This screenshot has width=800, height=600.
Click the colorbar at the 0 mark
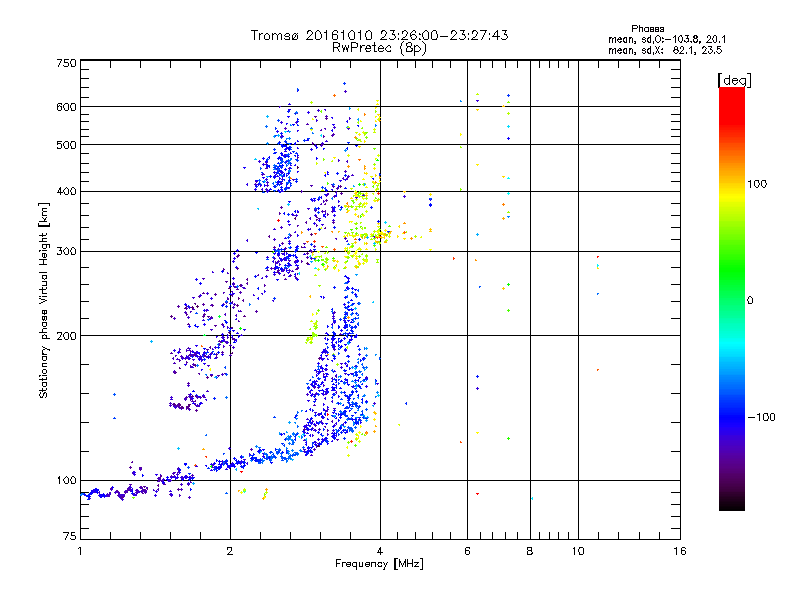[732, 301]
